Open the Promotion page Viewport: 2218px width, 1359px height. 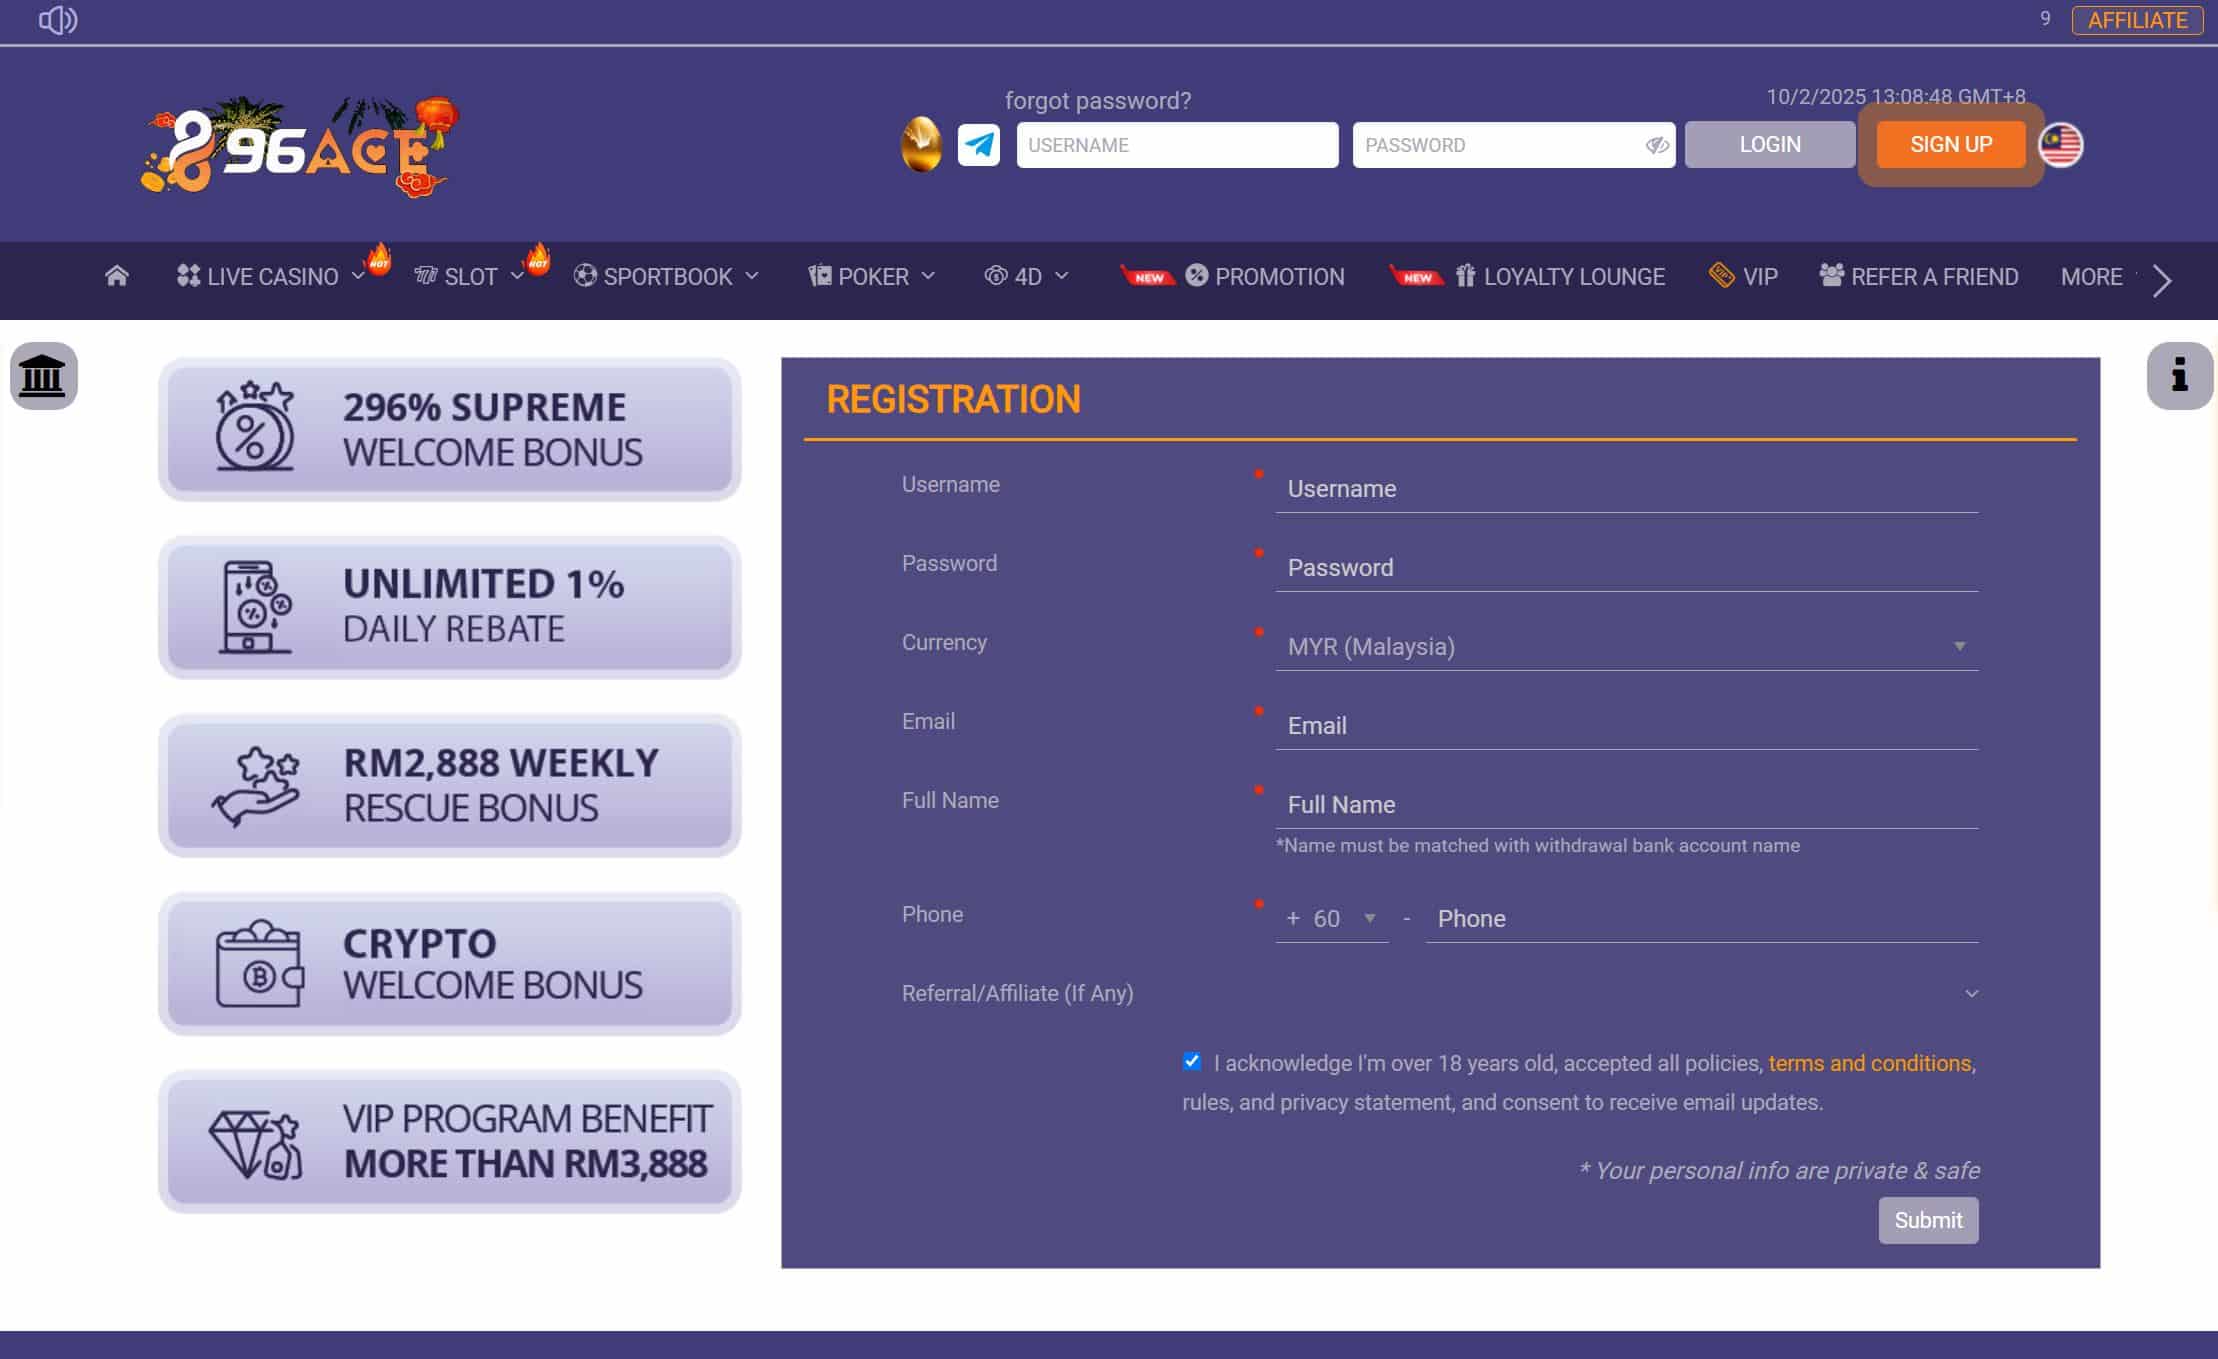[x=1264, y=277]
